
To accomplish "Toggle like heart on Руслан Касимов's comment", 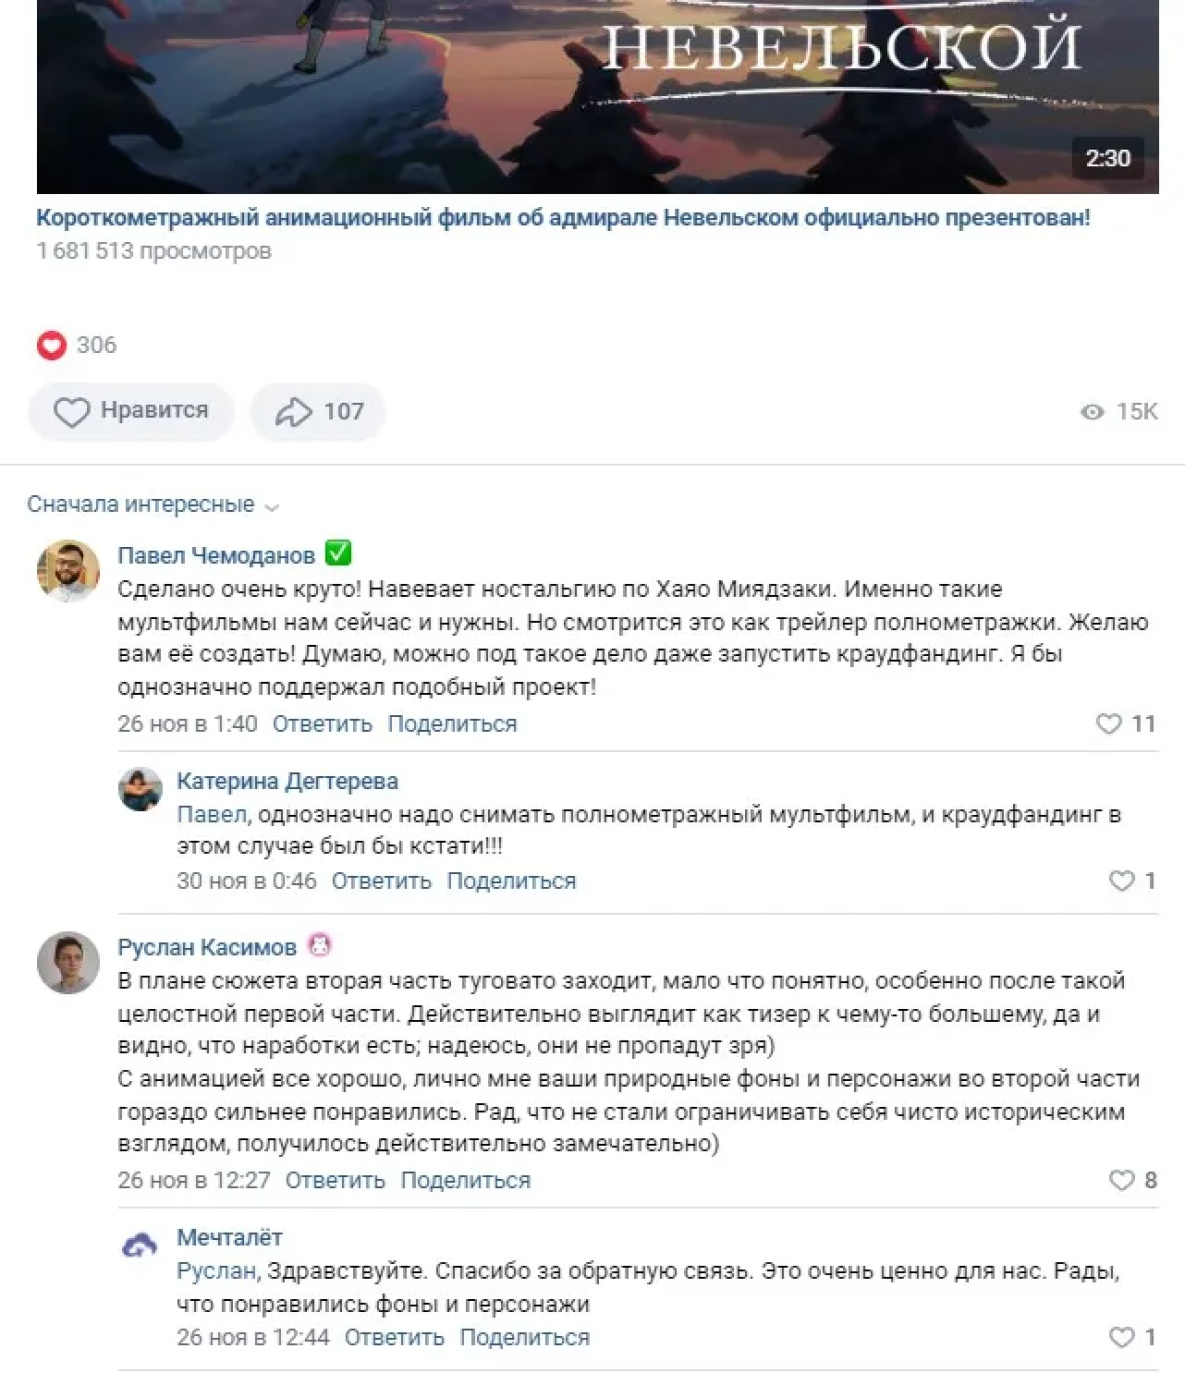I will point(1121,1181).
